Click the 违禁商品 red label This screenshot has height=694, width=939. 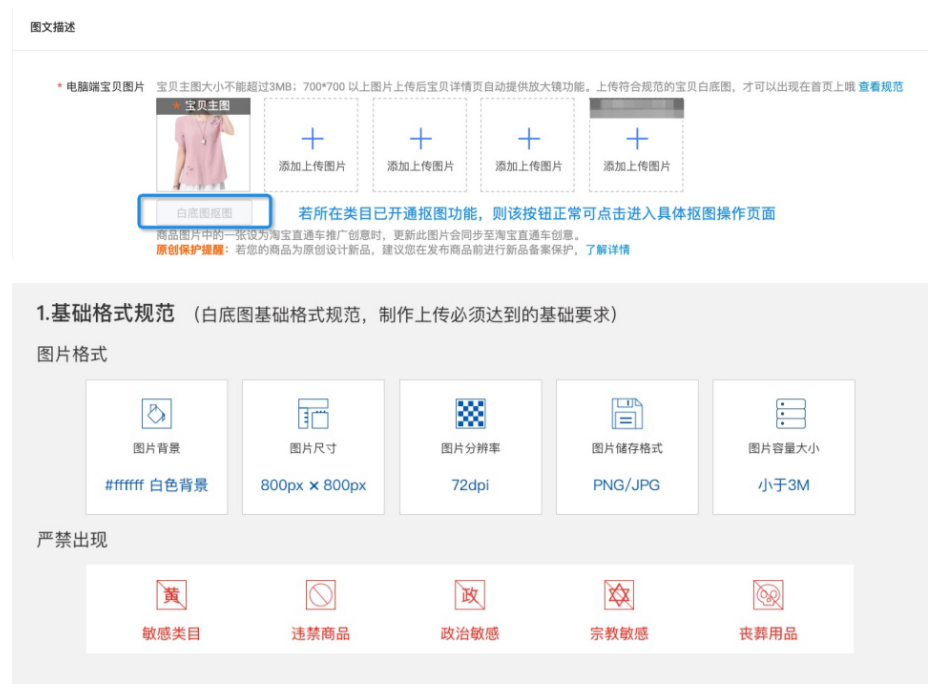click(x=320, y=634)
